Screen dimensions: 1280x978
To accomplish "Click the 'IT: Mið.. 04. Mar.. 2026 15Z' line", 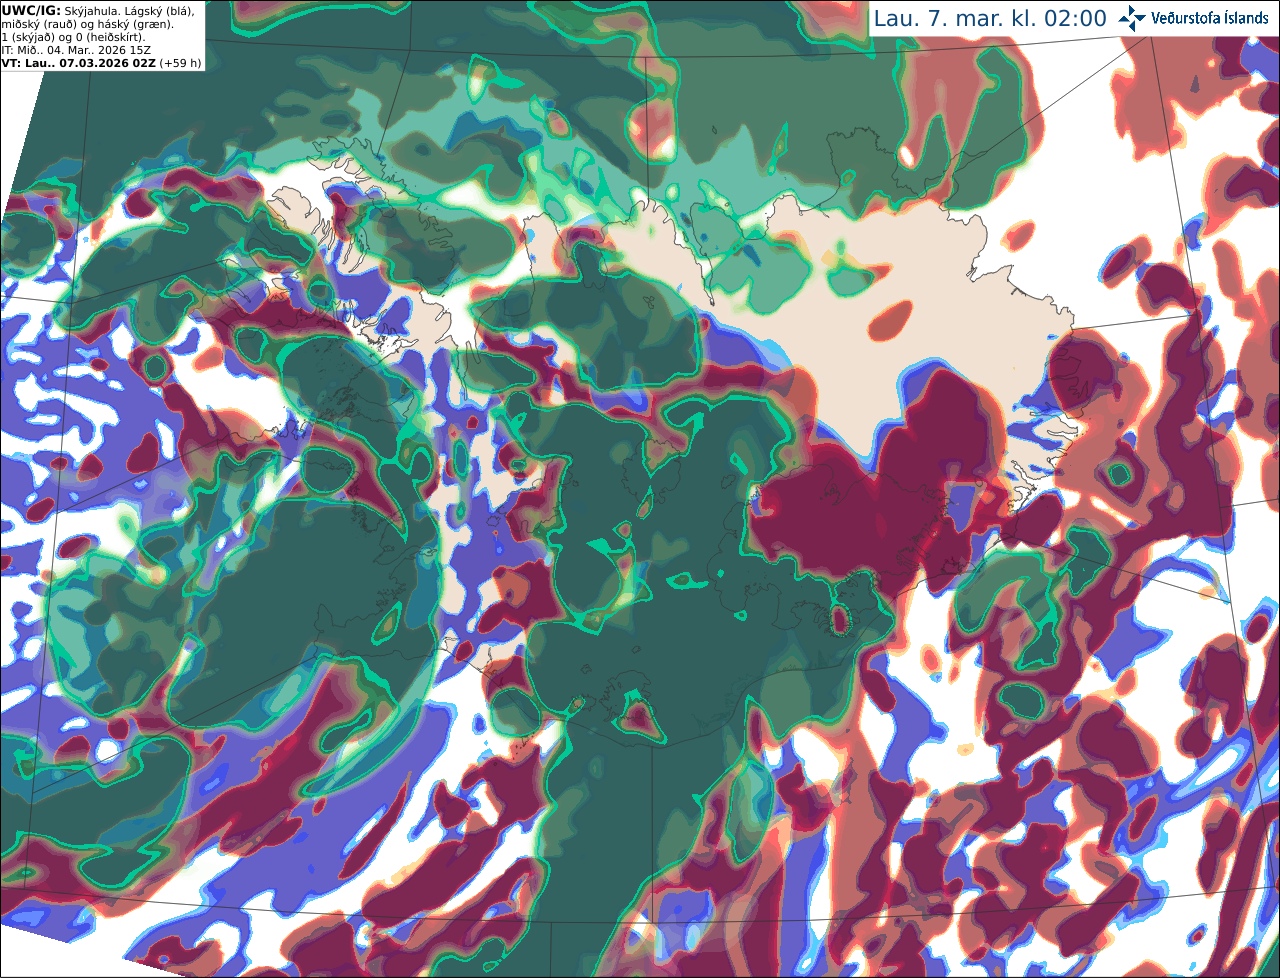I will click(x=76, y=50).
